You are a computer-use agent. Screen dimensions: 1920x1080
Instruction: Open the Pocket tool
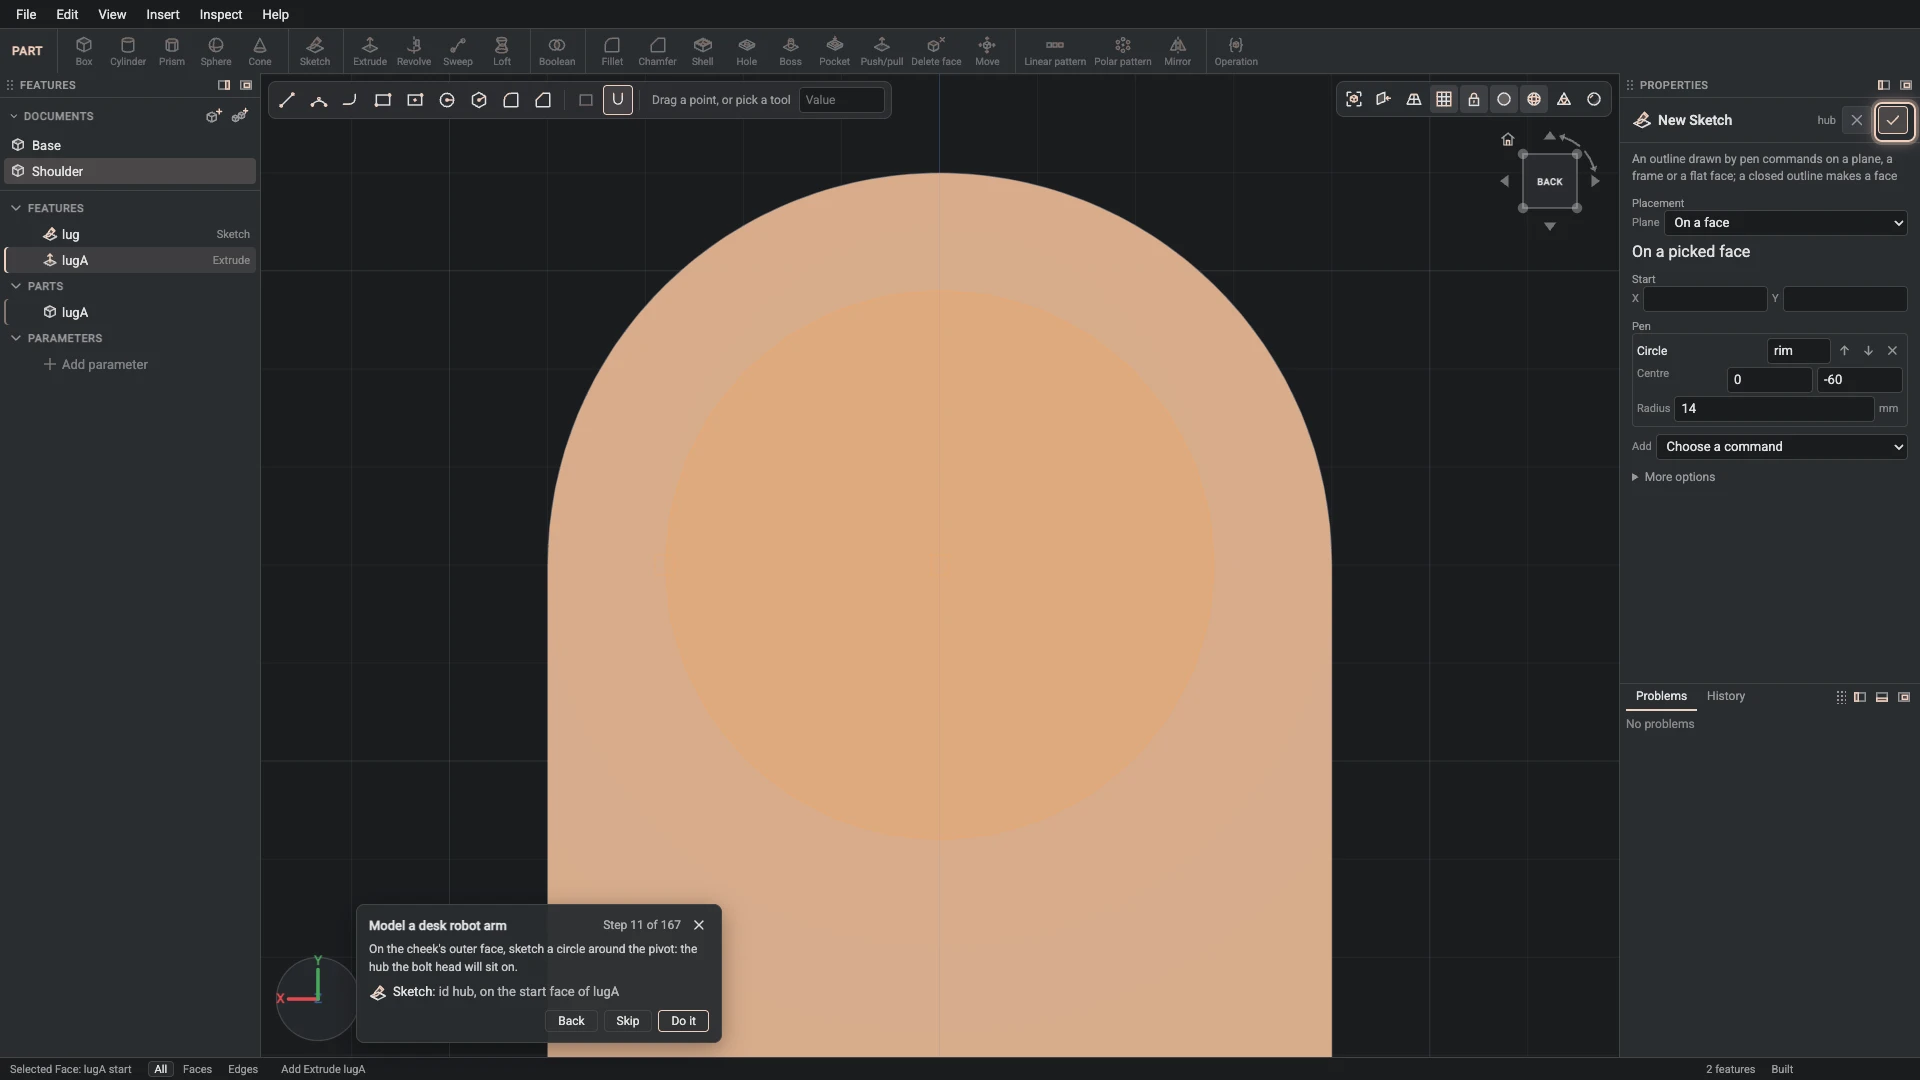[x=834, y=51]
